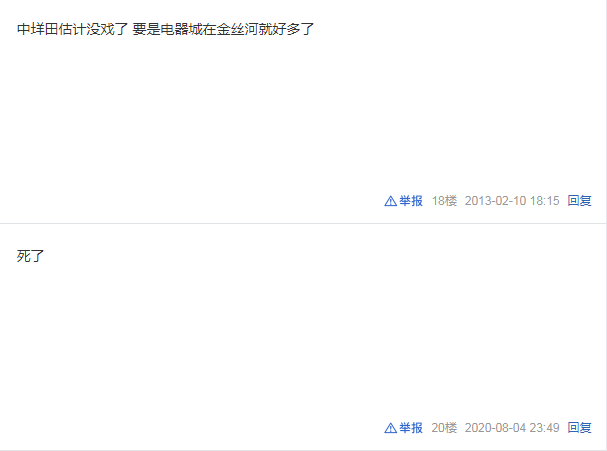Click the warning triangle icon on 18楼
The image size is (607, 451).
coord(390,201)
